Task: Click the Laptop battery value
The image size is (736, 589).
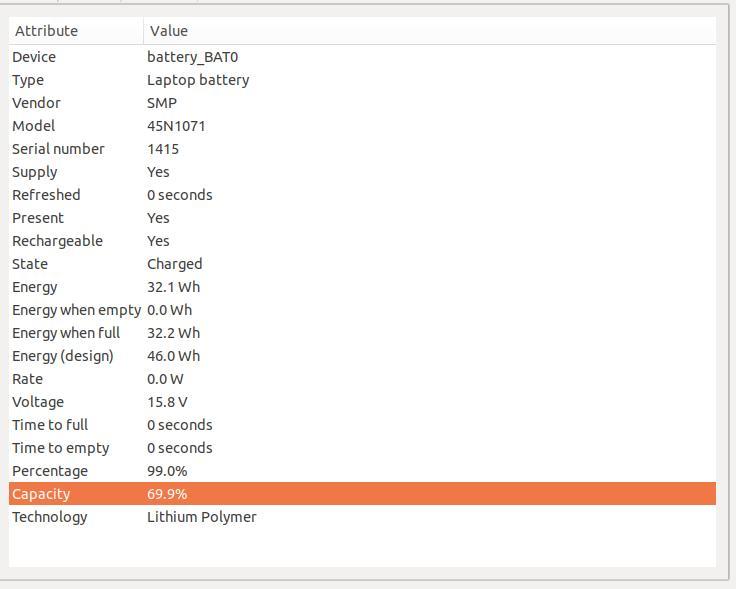Action: [x=198, y=80]
